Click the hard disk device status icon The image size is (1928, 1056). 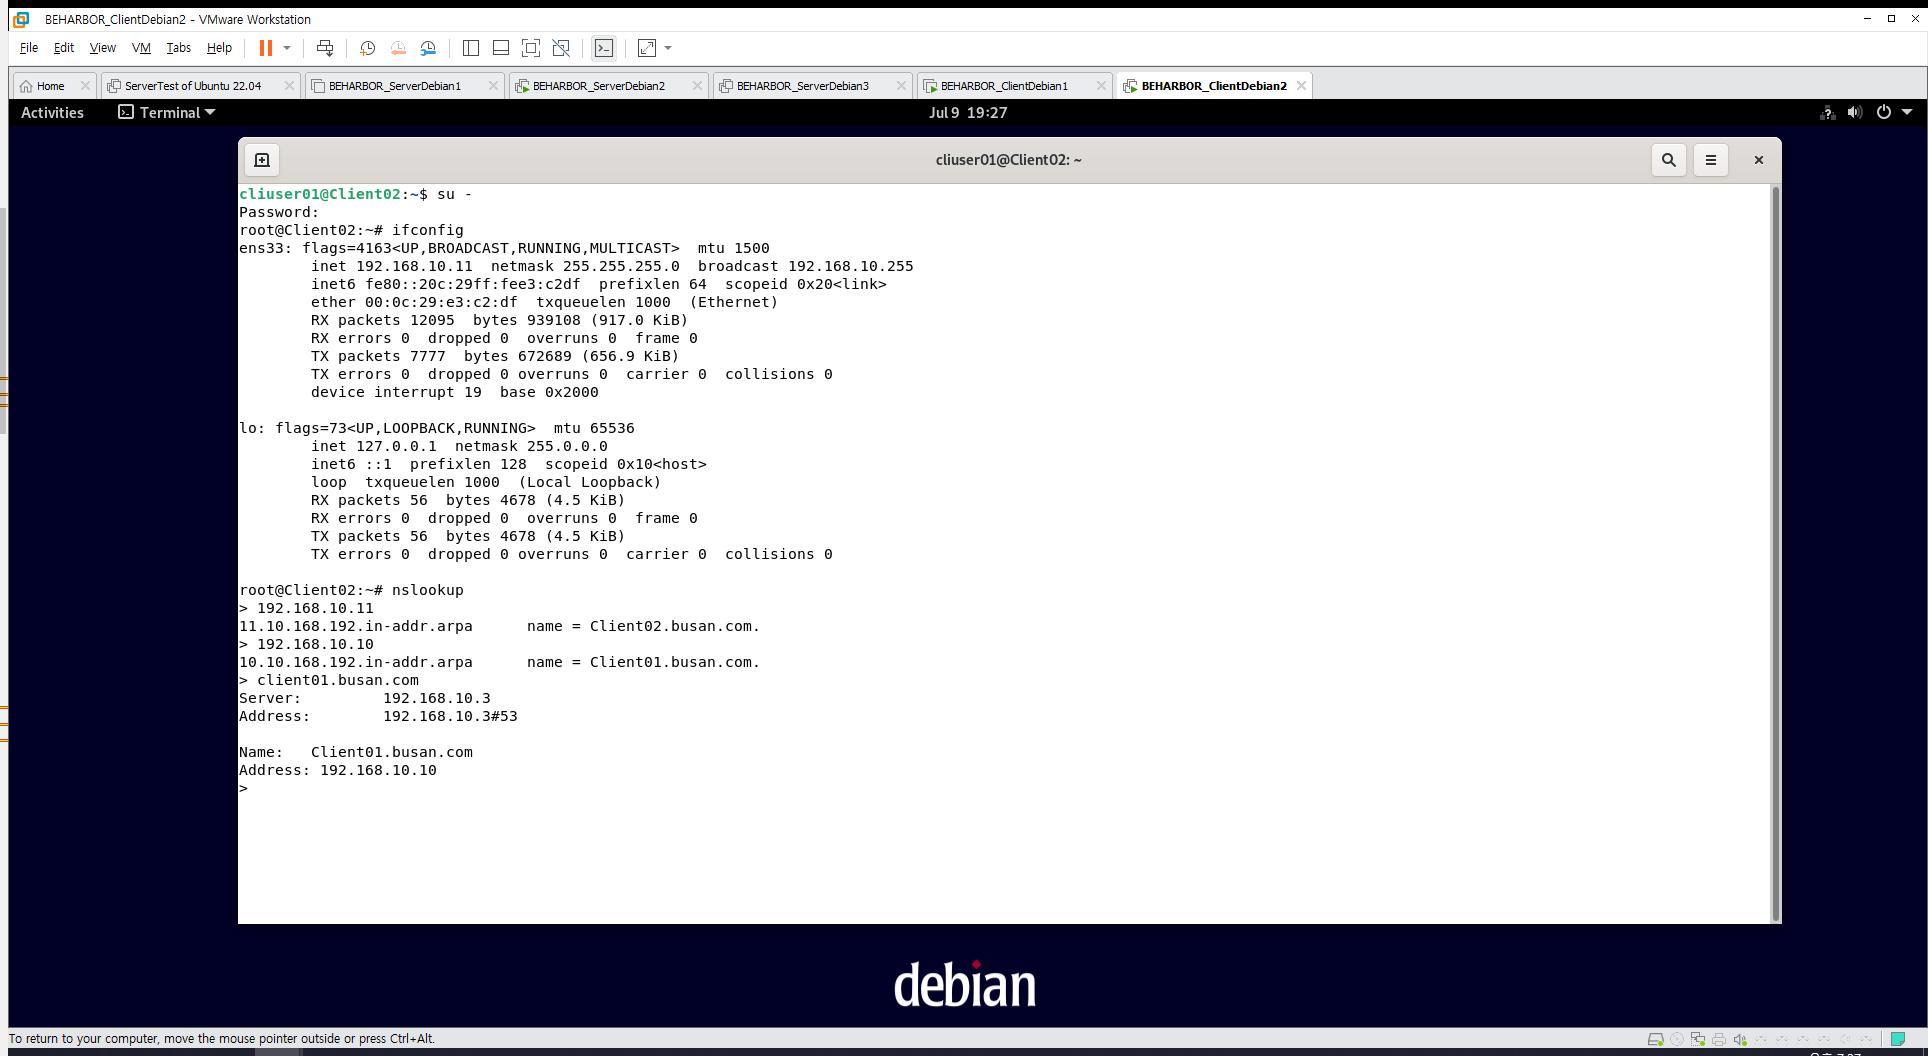tap(1656, 1039)
